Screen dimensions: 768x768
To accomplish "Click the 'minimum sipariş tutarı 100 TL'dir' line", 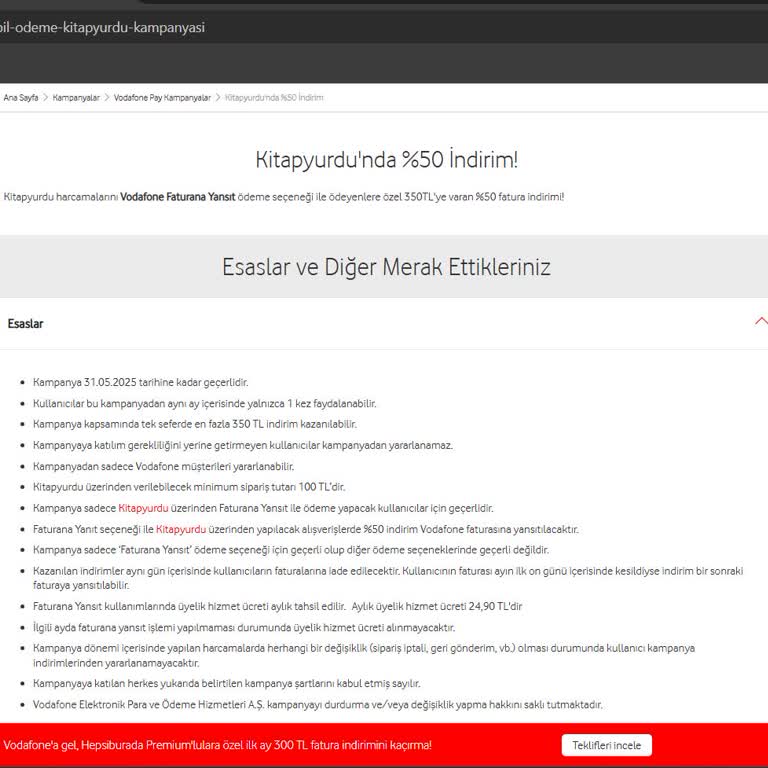I will (189, 487).
